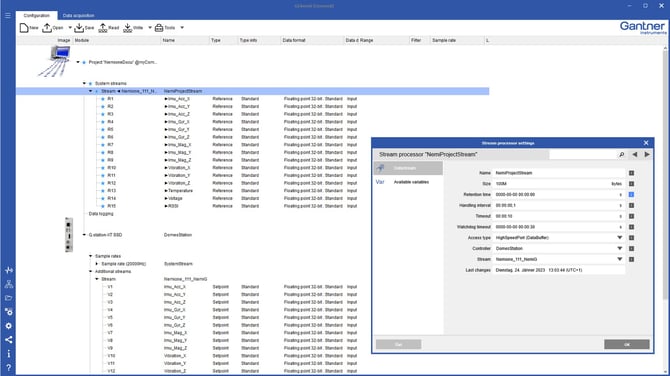This screenshot has width=670, height=376.
Task: Click the Size field showing 100M
Action: point(558,184)
